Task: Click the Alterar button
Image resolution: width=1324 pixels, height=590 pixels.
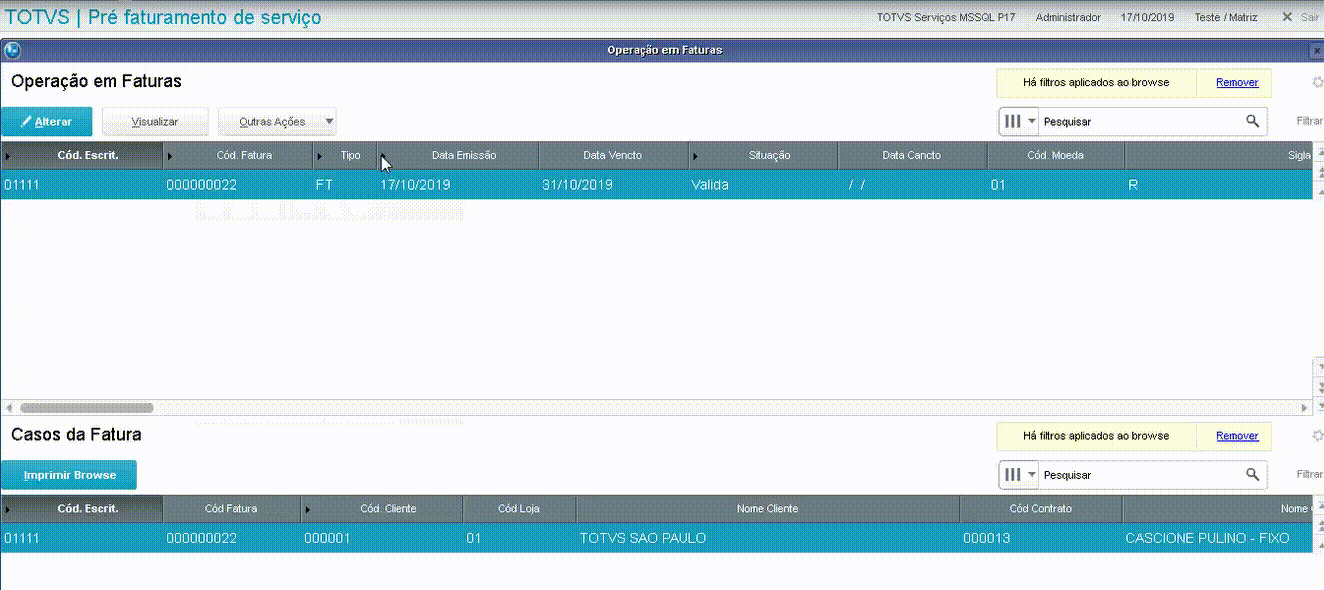Action: point(46,122)
